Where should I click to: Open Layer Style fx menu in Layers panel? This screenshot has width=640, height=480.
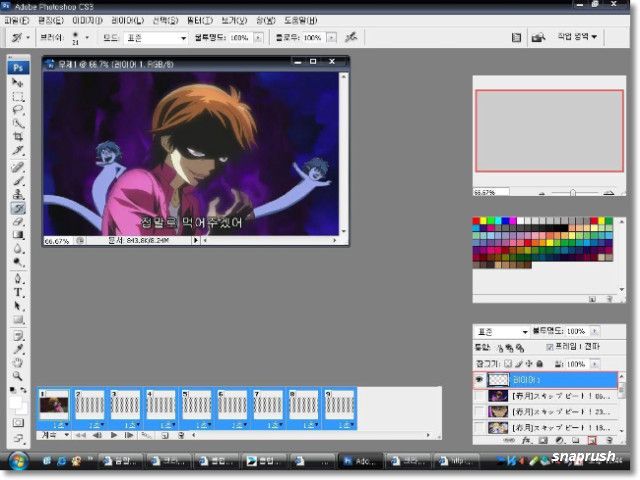pyautogui.click(x=526, y=440)
